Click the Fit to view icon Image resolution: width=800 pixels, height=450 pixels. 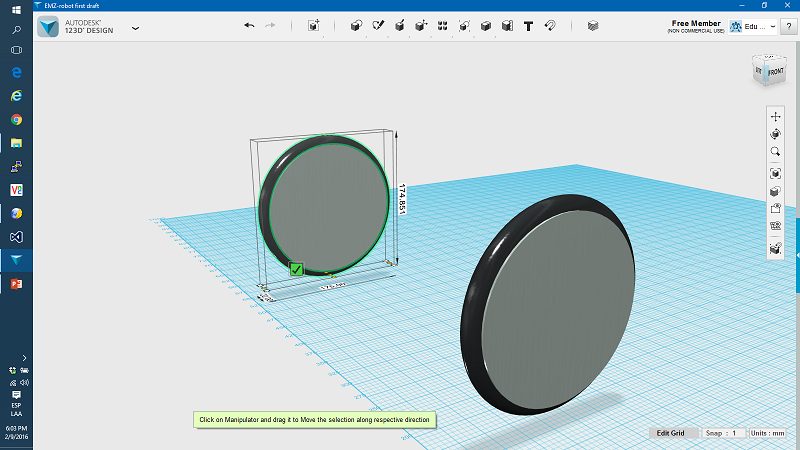776,173
